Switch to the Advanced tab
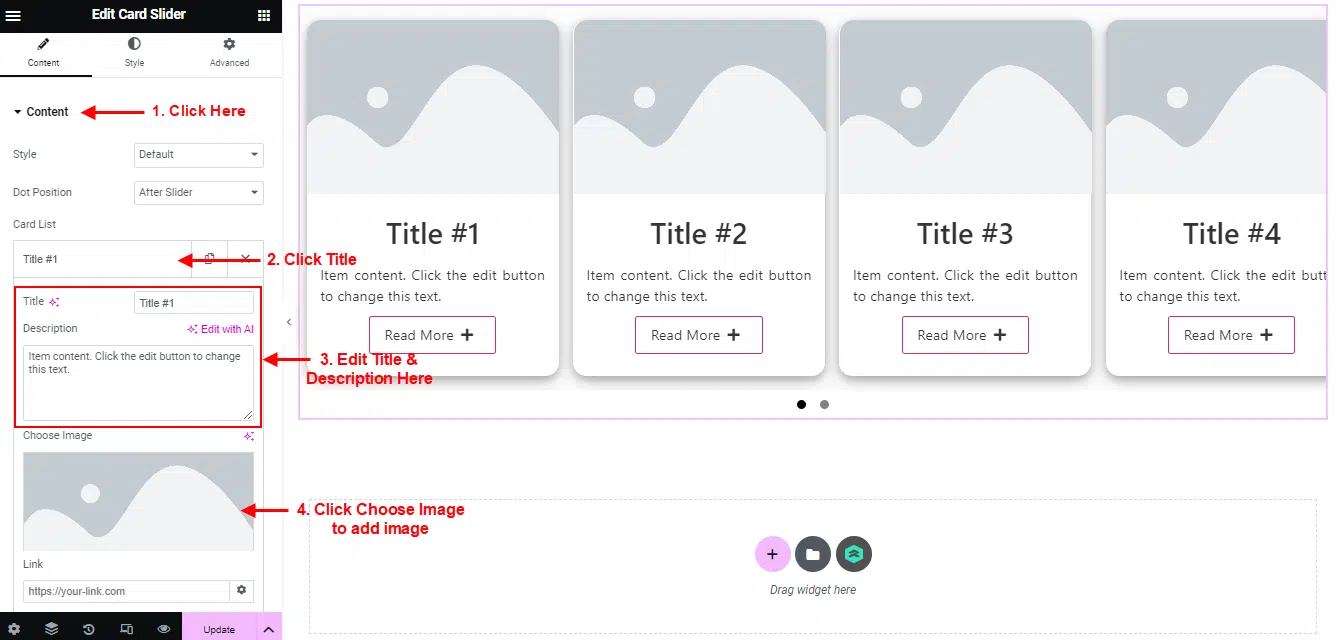 (x=229, y=53)
